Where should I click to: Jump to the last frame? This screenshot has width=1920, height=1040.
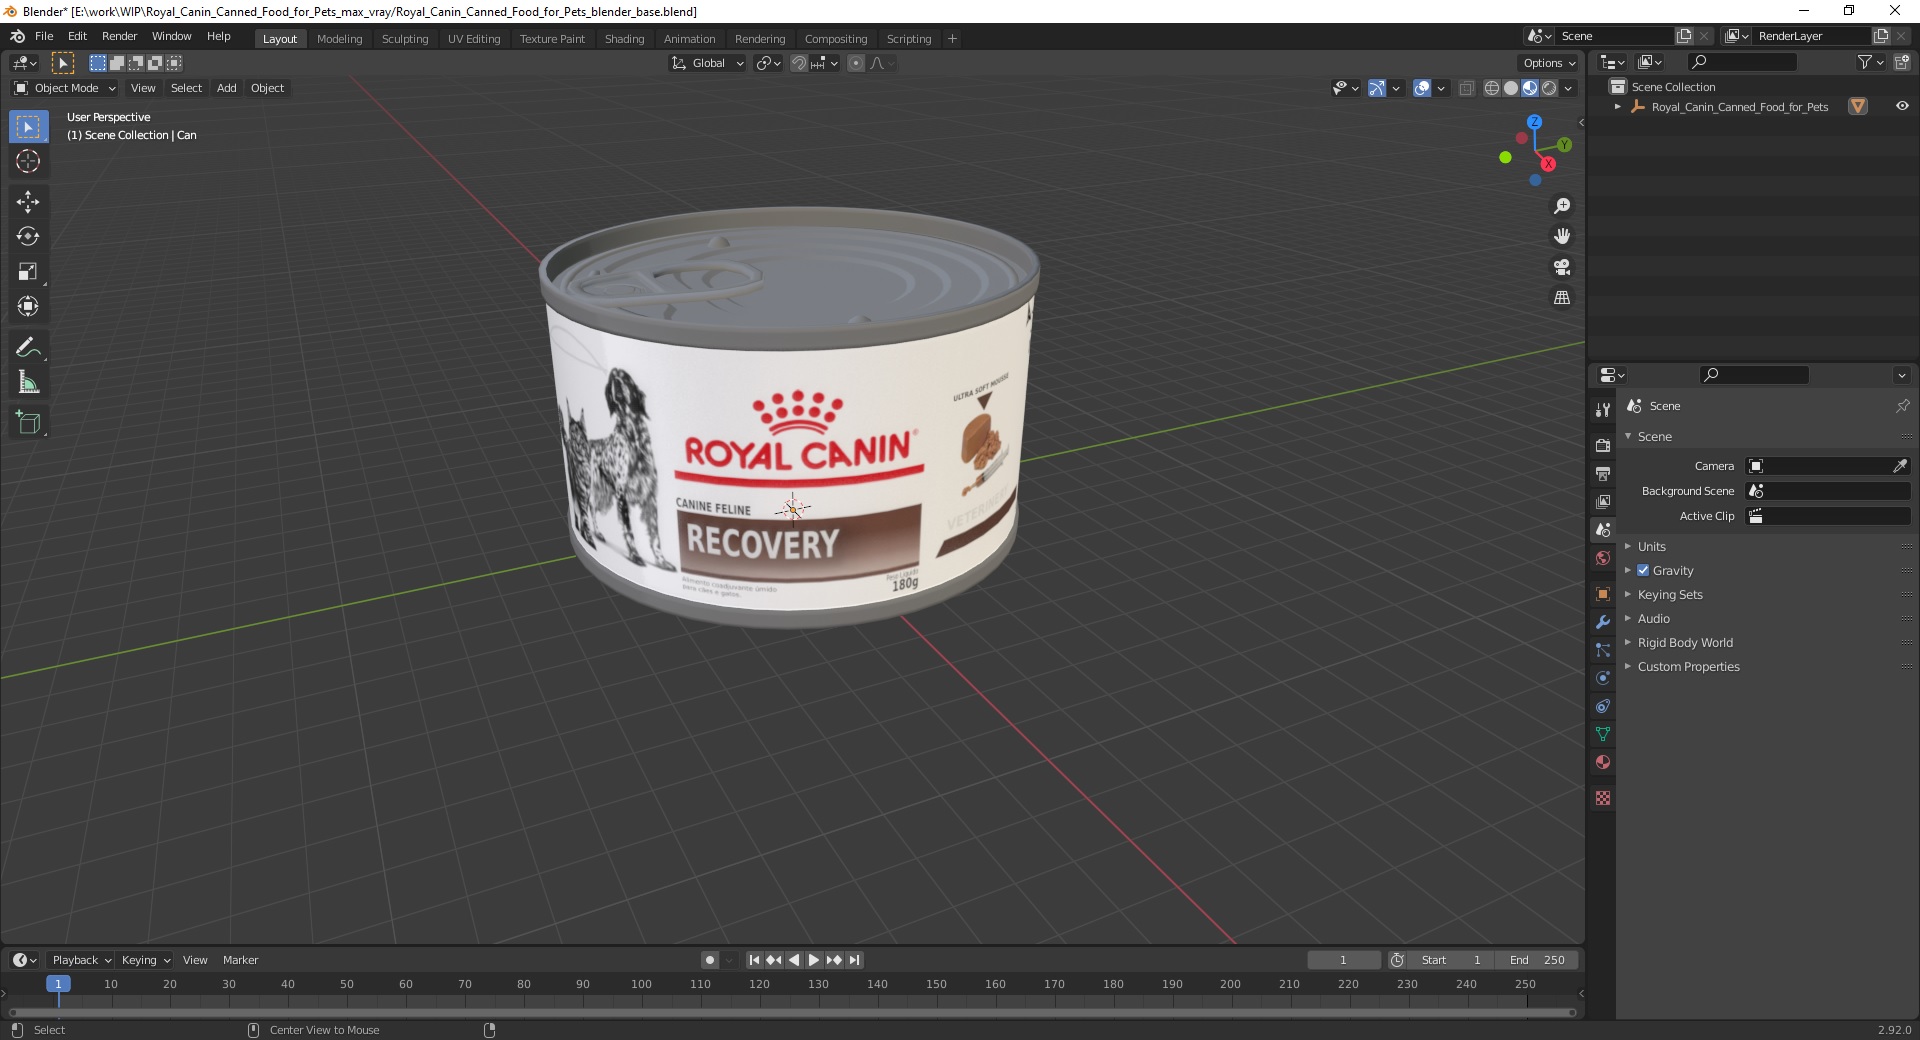[x=854, y=960]
